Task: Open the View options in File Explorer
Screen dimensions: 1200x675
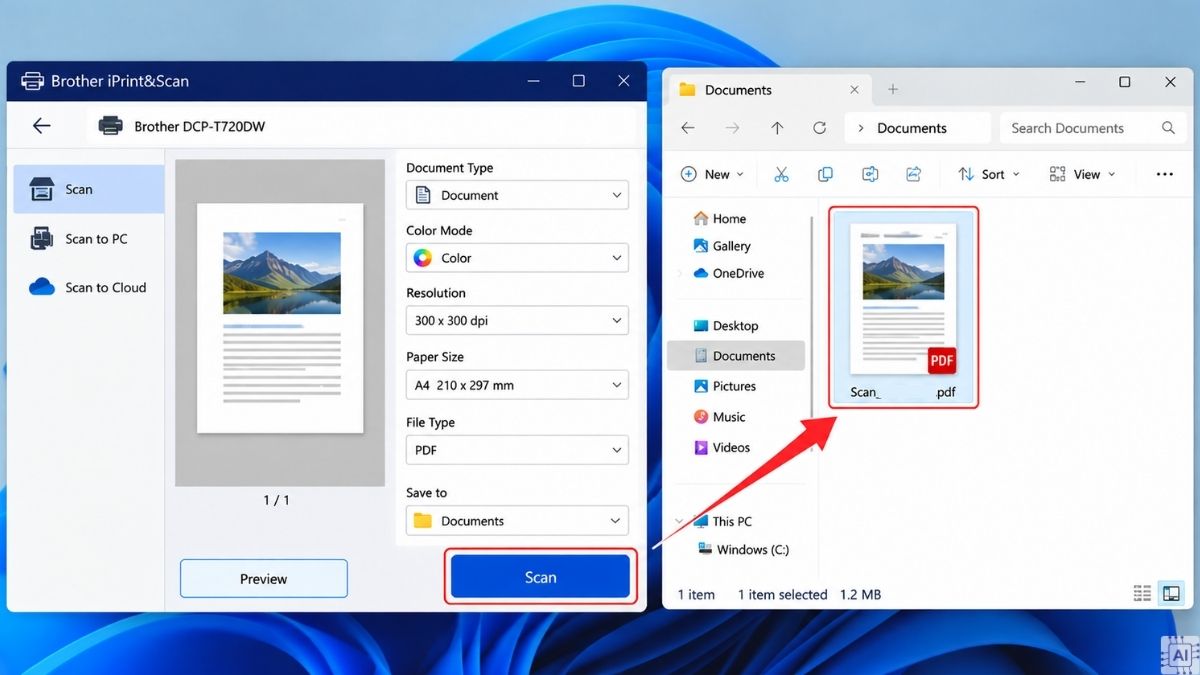Action: (1082, 174)
